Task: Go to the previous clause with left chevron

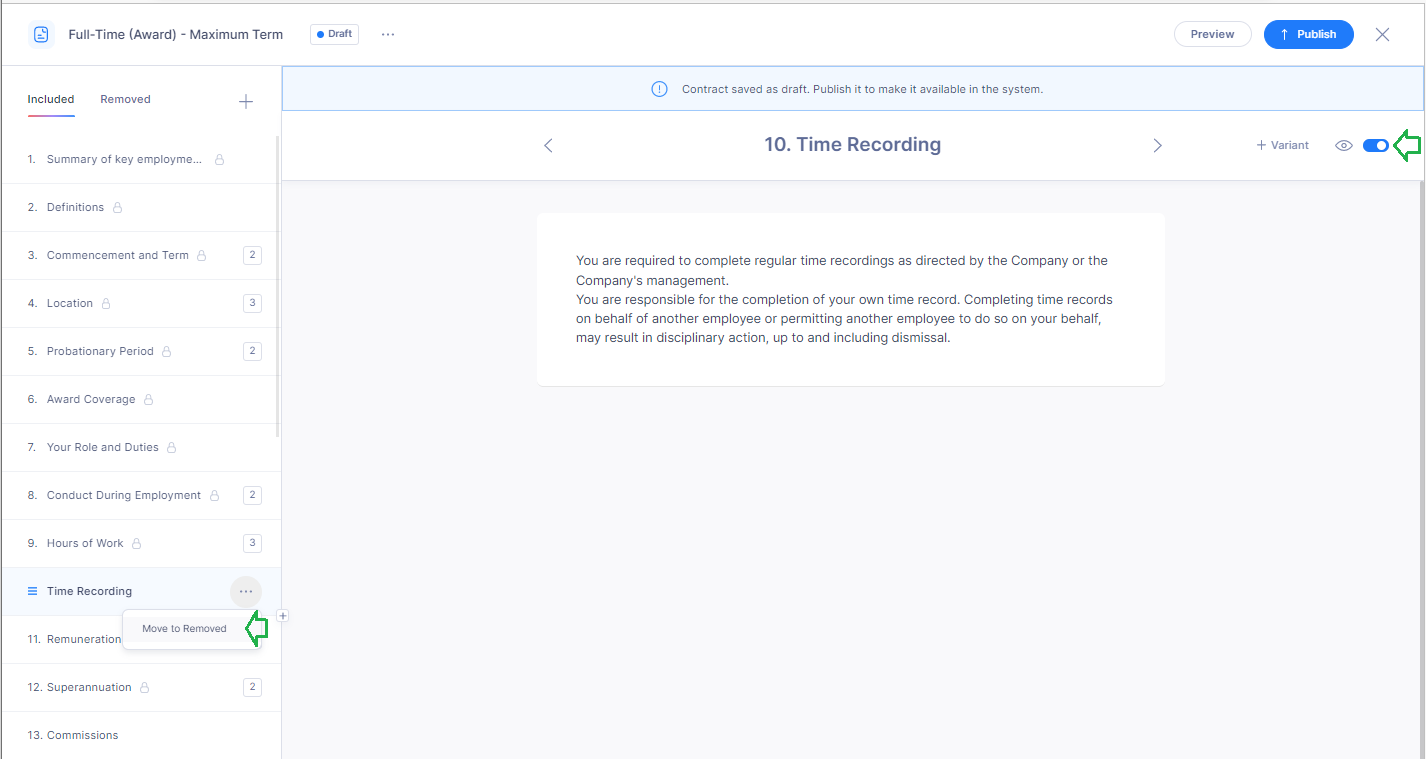Action: click(548, 146)
